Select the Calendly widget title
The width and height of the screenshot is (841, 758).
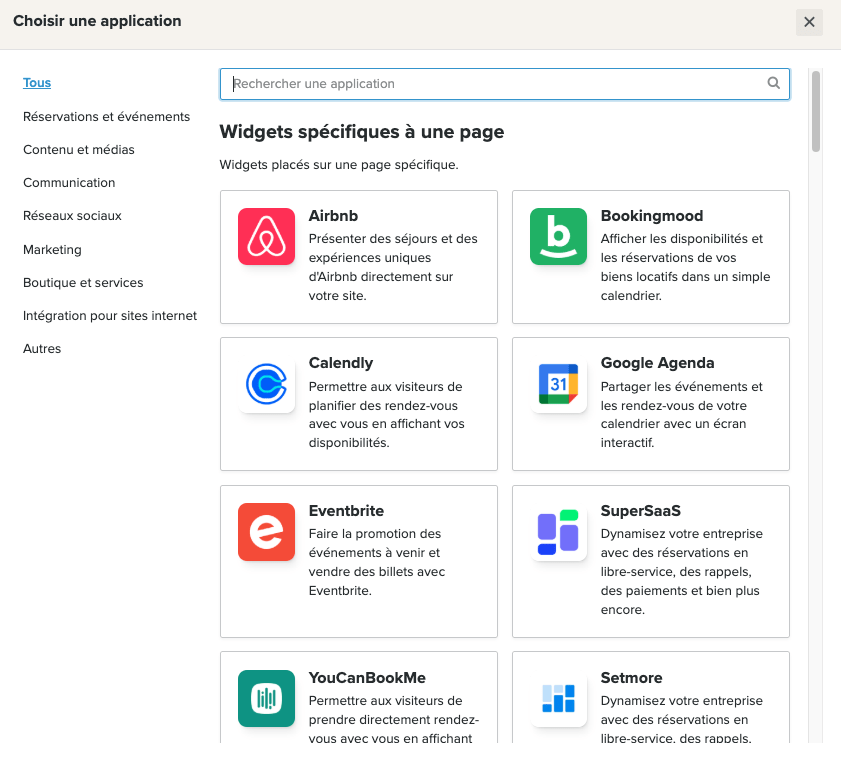click(x=341, y=363)
